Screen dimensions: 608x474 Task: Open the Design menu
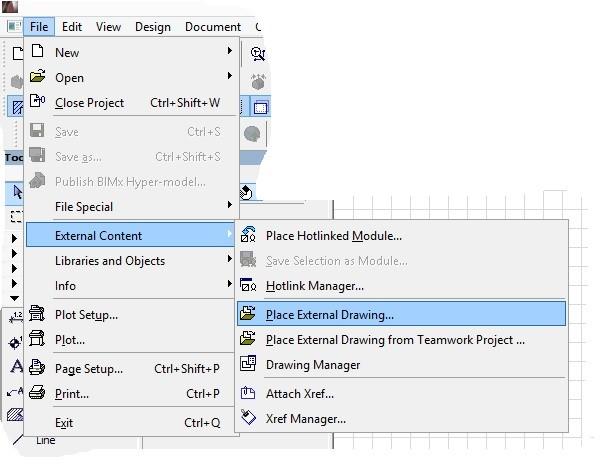[153, 27]
